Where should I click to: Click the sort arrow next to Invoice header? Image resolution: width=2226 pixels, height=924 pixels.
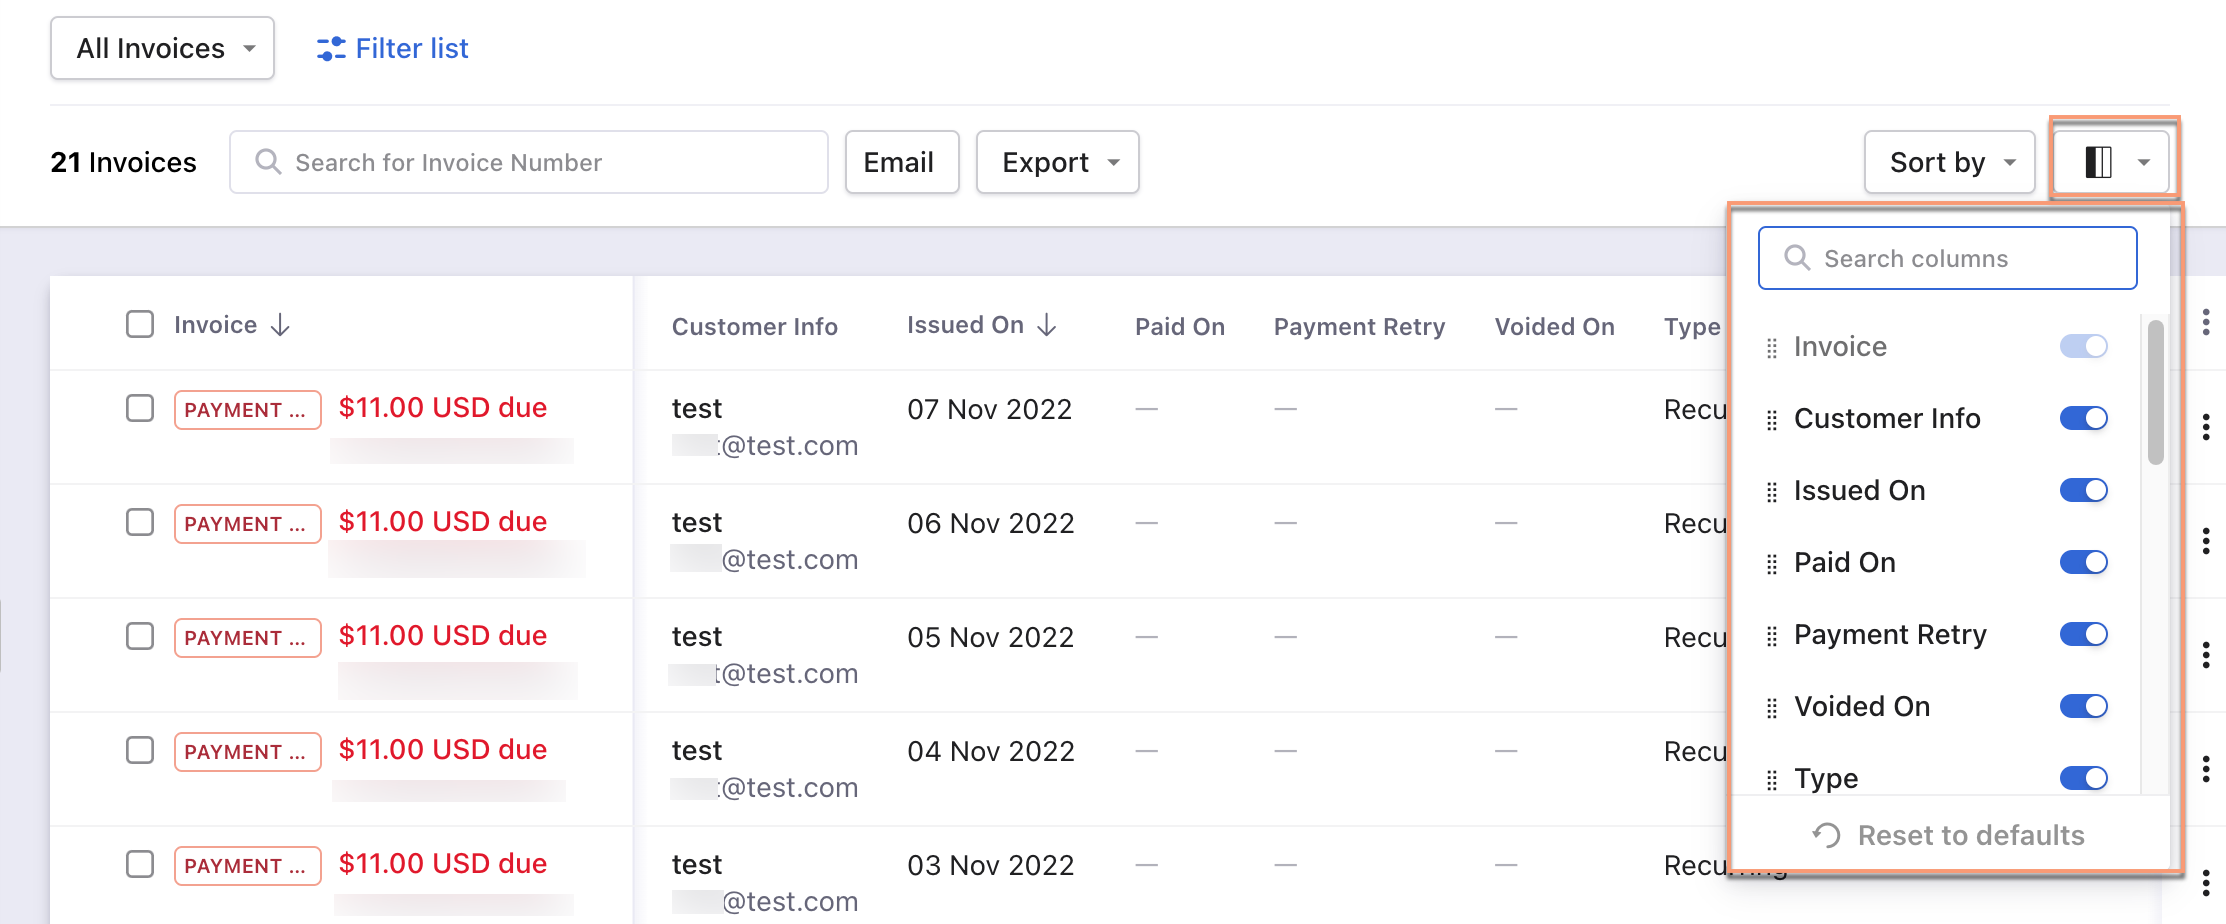(x=281, y=325)
